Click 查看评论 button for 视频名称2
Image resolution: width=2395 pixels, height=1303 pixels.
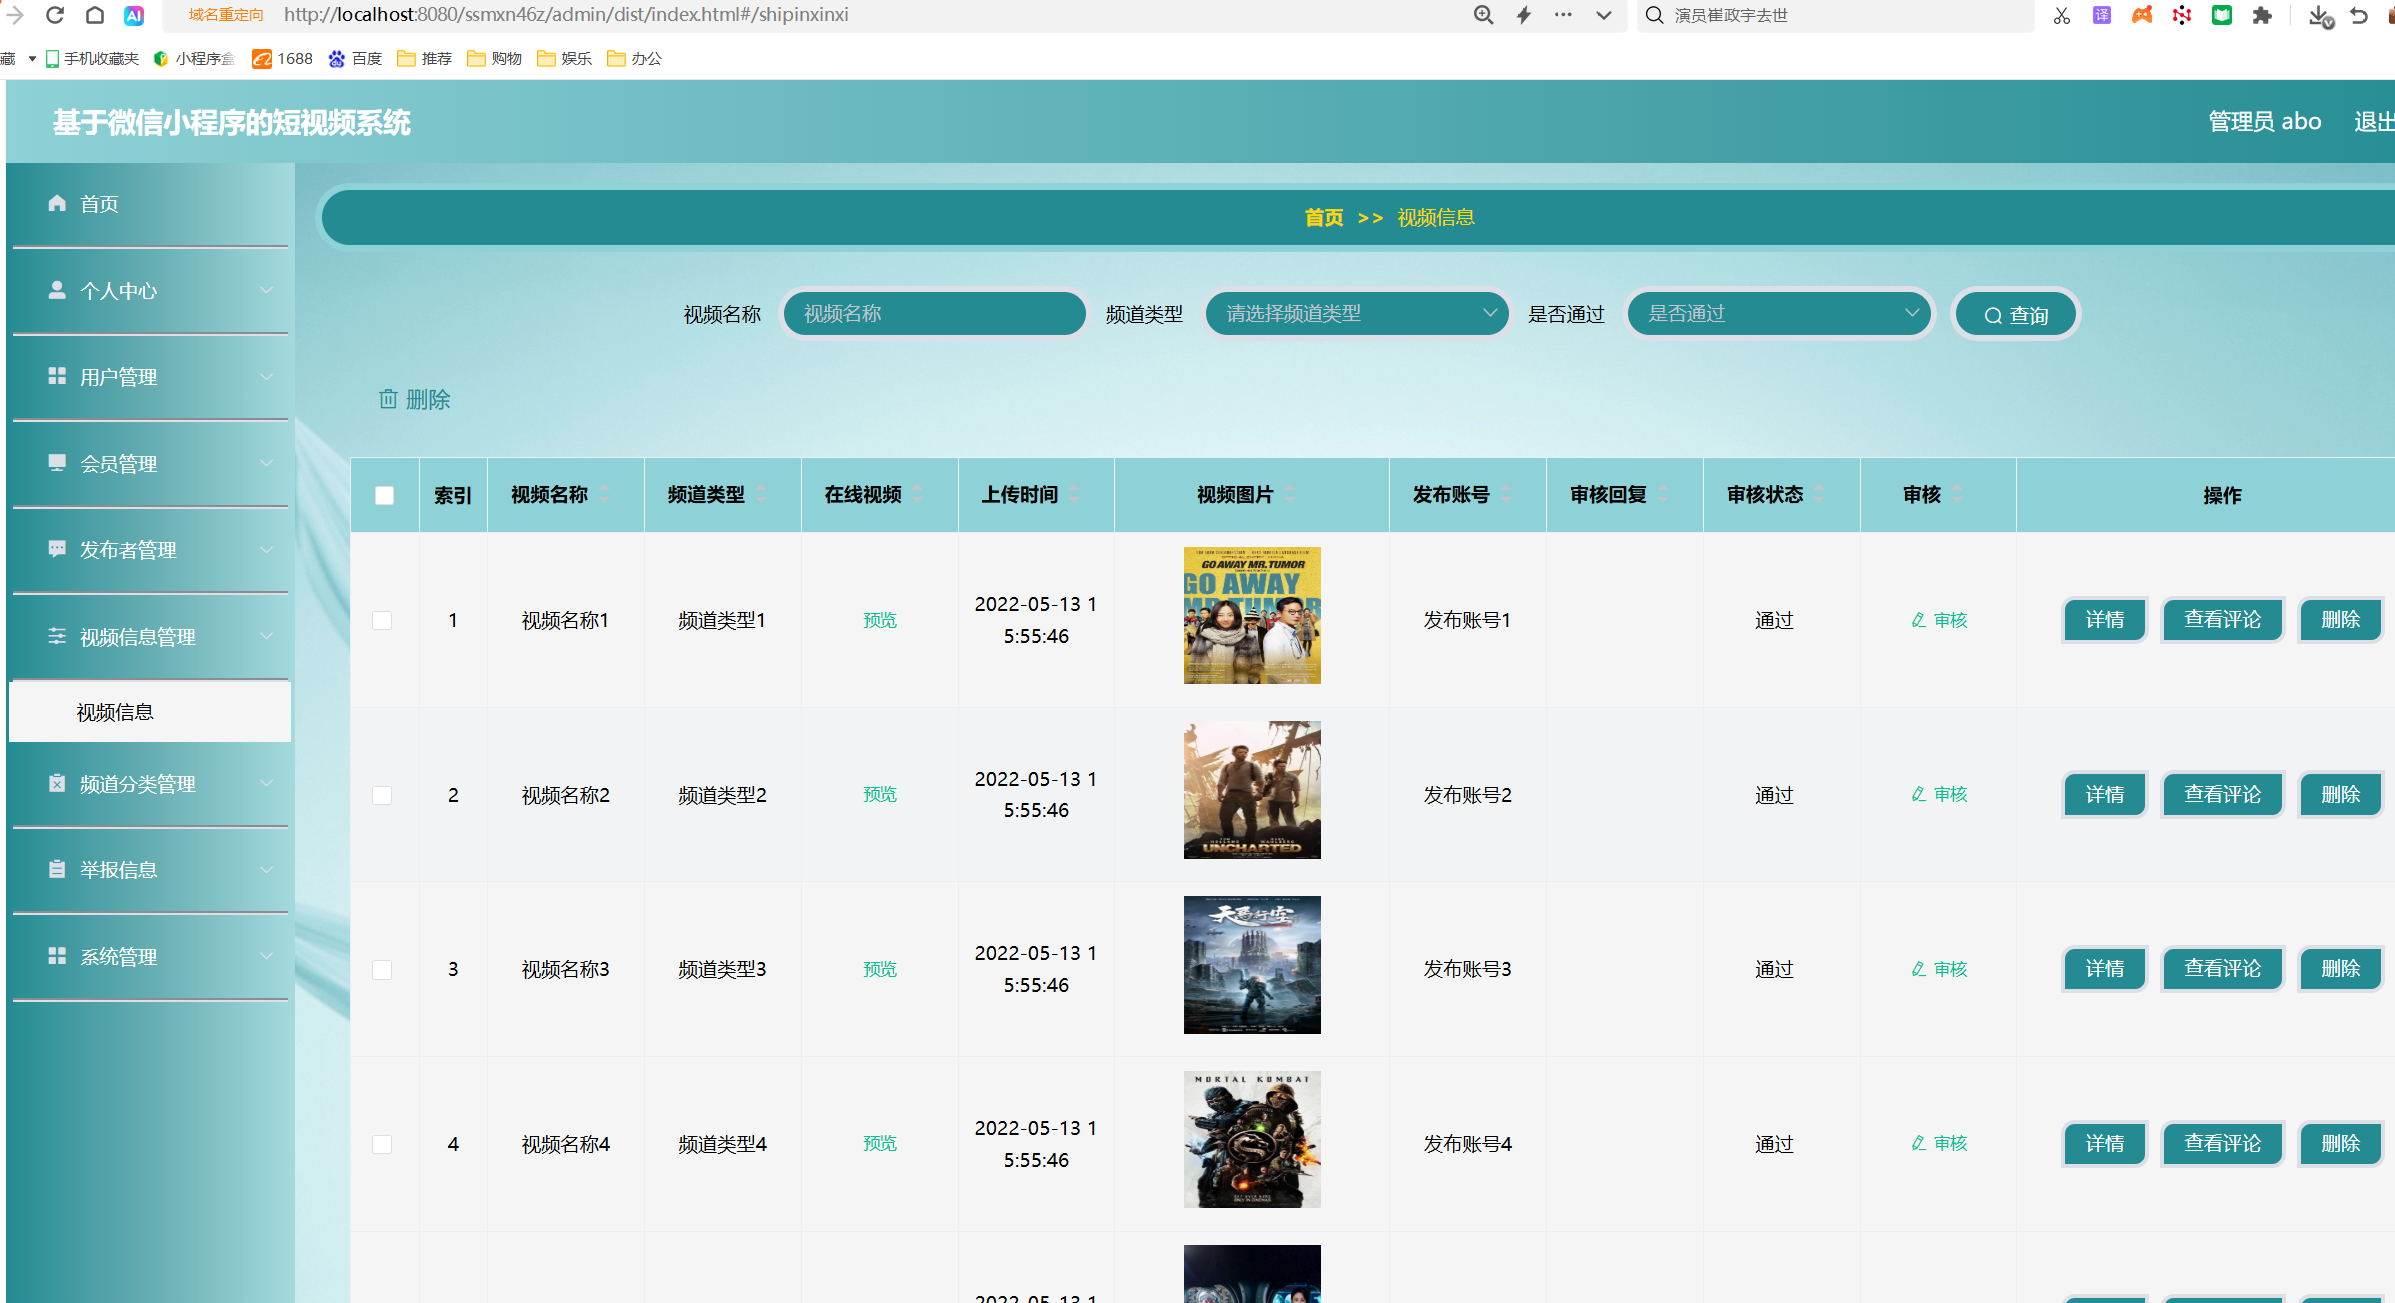2222,795
